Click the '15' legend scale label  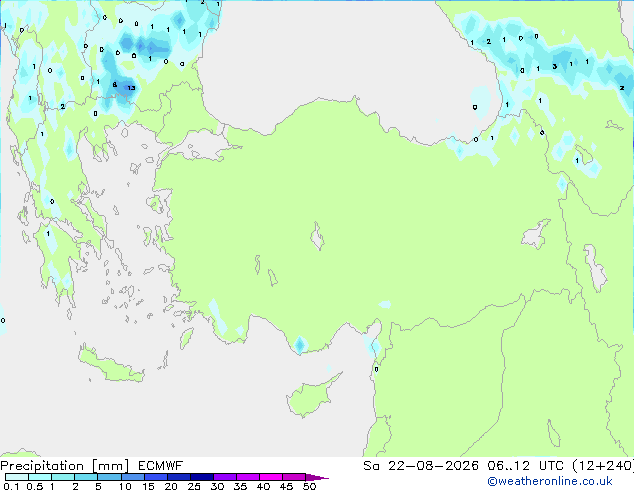(148, 486)
